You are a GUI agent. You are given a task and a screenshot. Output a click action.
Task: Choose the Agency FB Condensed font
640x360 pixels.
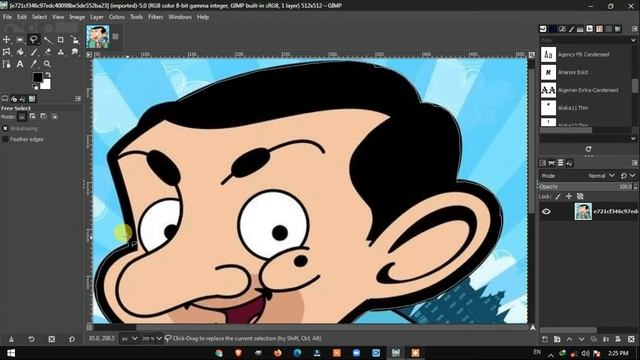click(x=585, y=54)
